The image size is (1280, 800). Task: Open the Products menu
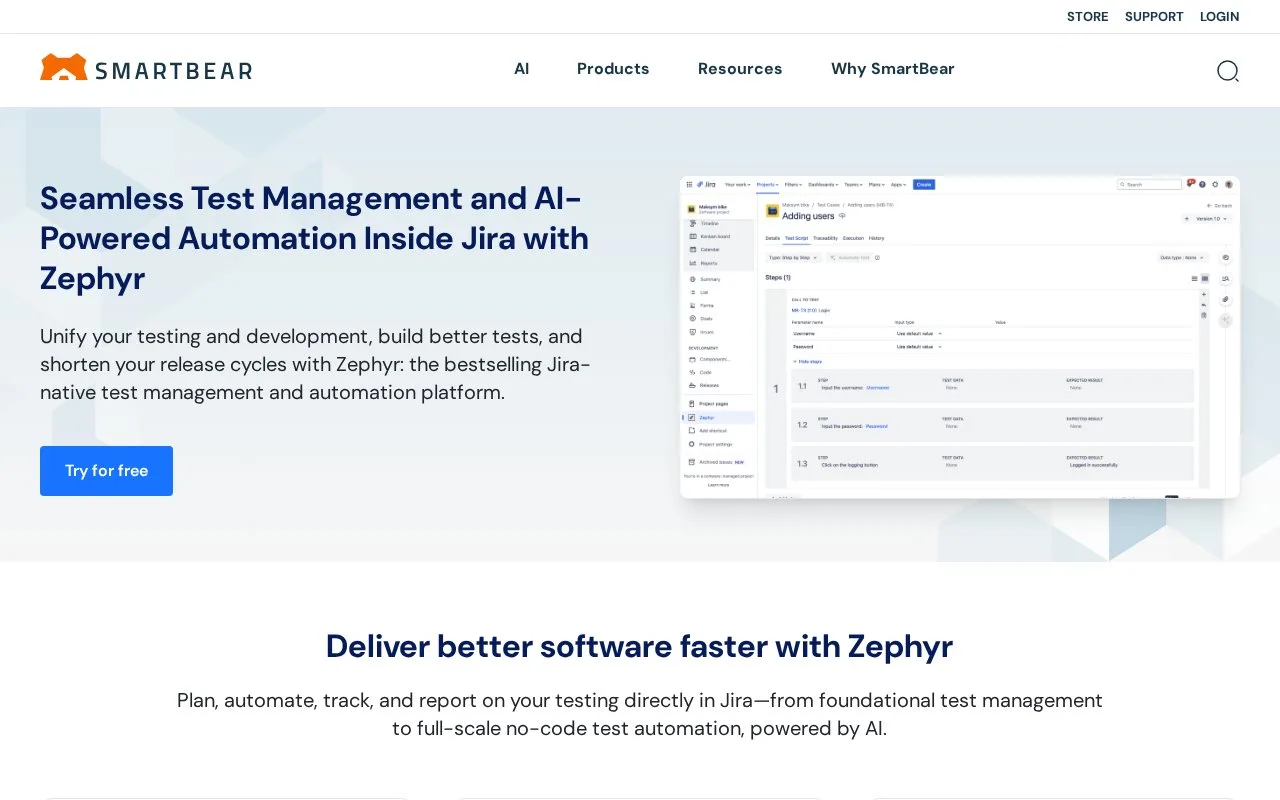point(613,69)
